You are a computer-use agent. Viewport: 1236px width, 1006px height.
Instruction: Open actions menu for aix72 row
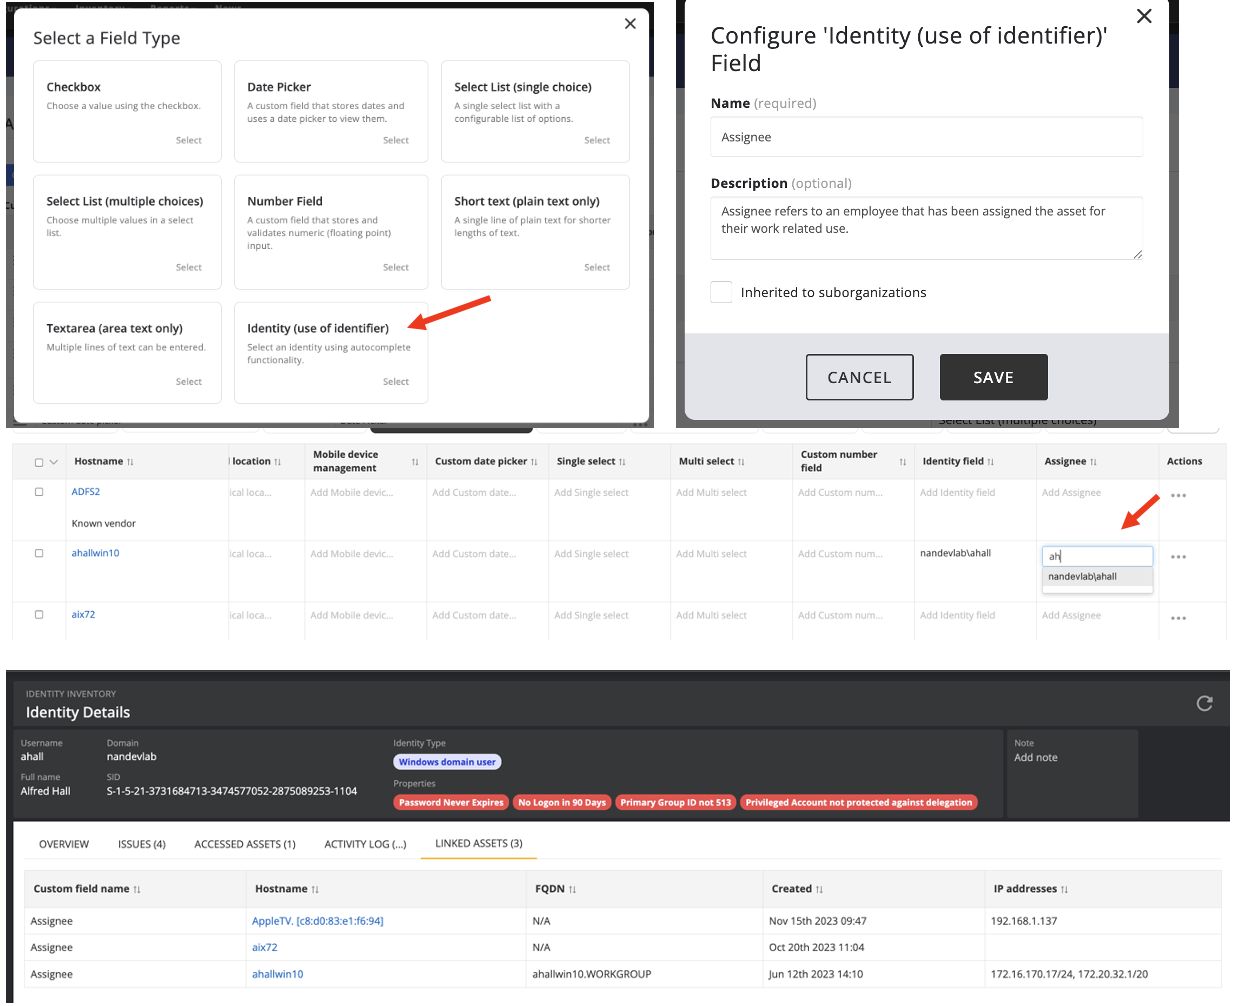[x=1178, y=618]
